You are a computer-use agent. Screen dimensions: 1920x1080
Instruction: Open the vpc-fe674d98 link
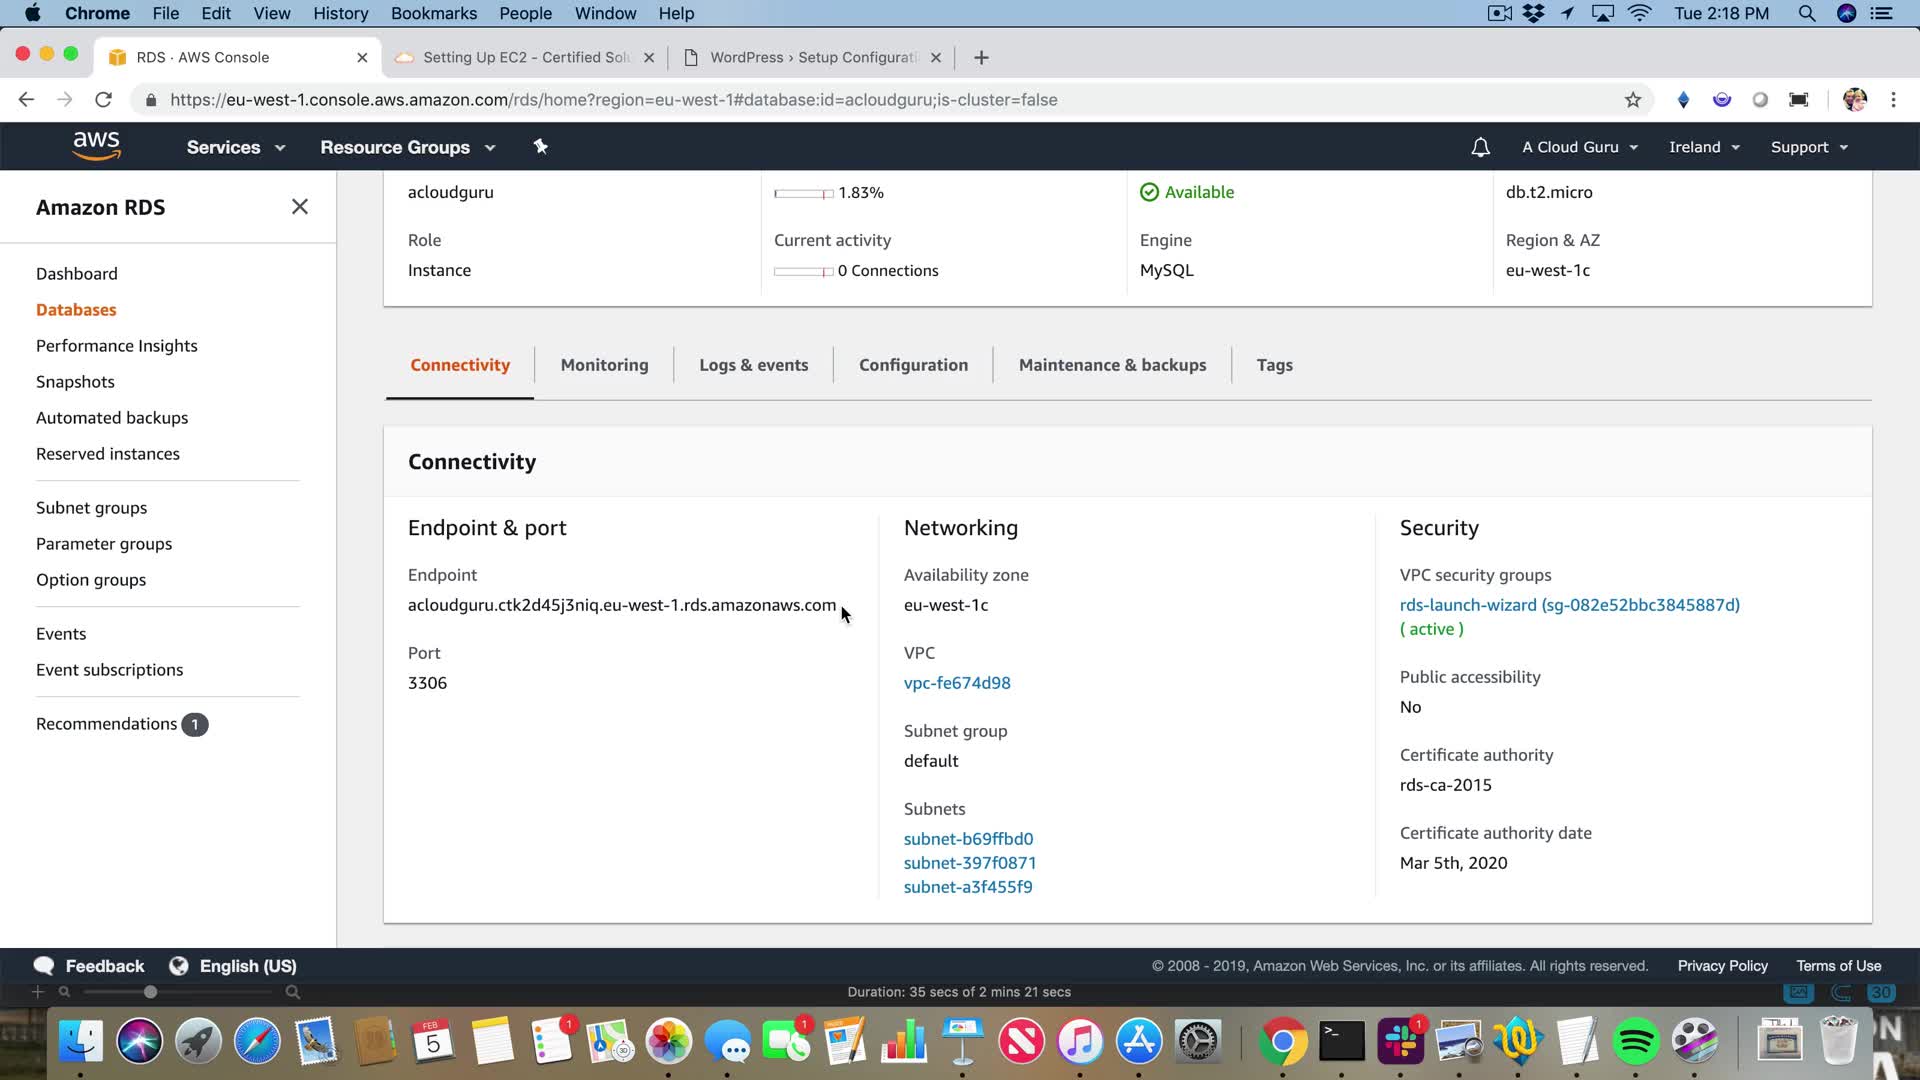957,683
